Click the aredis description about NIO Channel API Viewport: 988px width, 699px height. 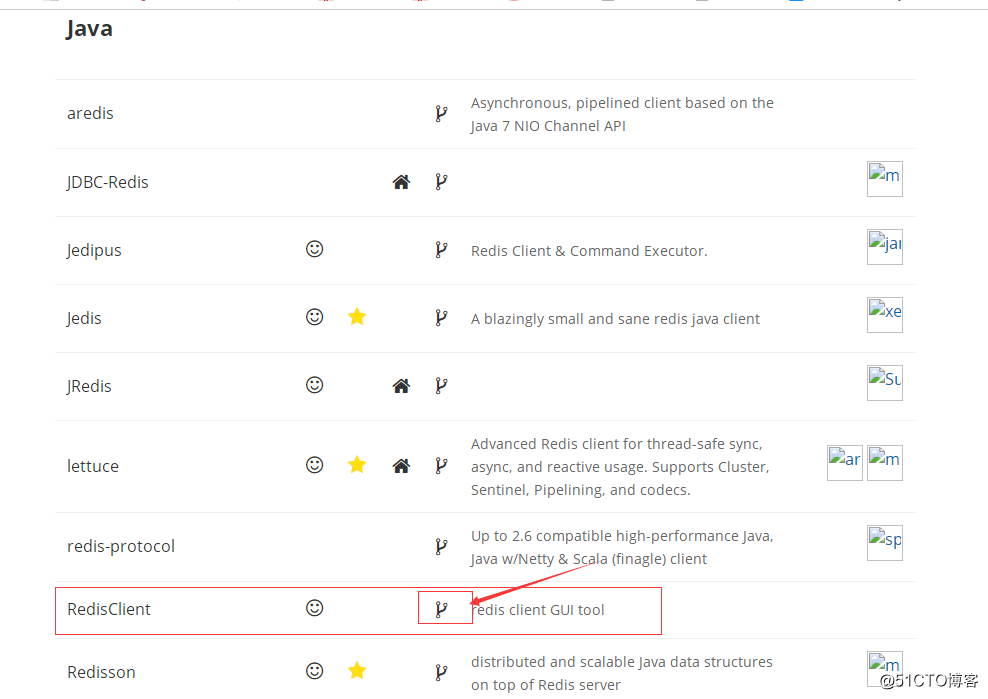pyautogui.click(x=622, y=114)
